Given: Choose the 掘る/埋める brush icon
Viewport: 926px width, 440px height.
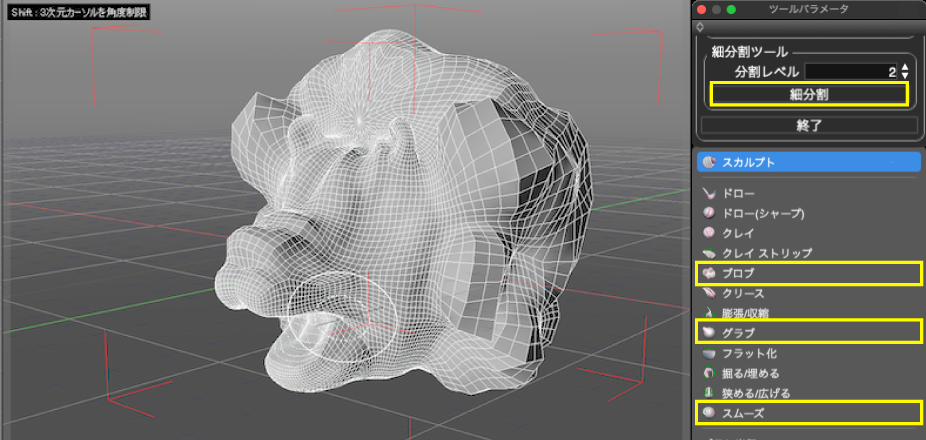Looking at the screenshot, I should 708,373.
